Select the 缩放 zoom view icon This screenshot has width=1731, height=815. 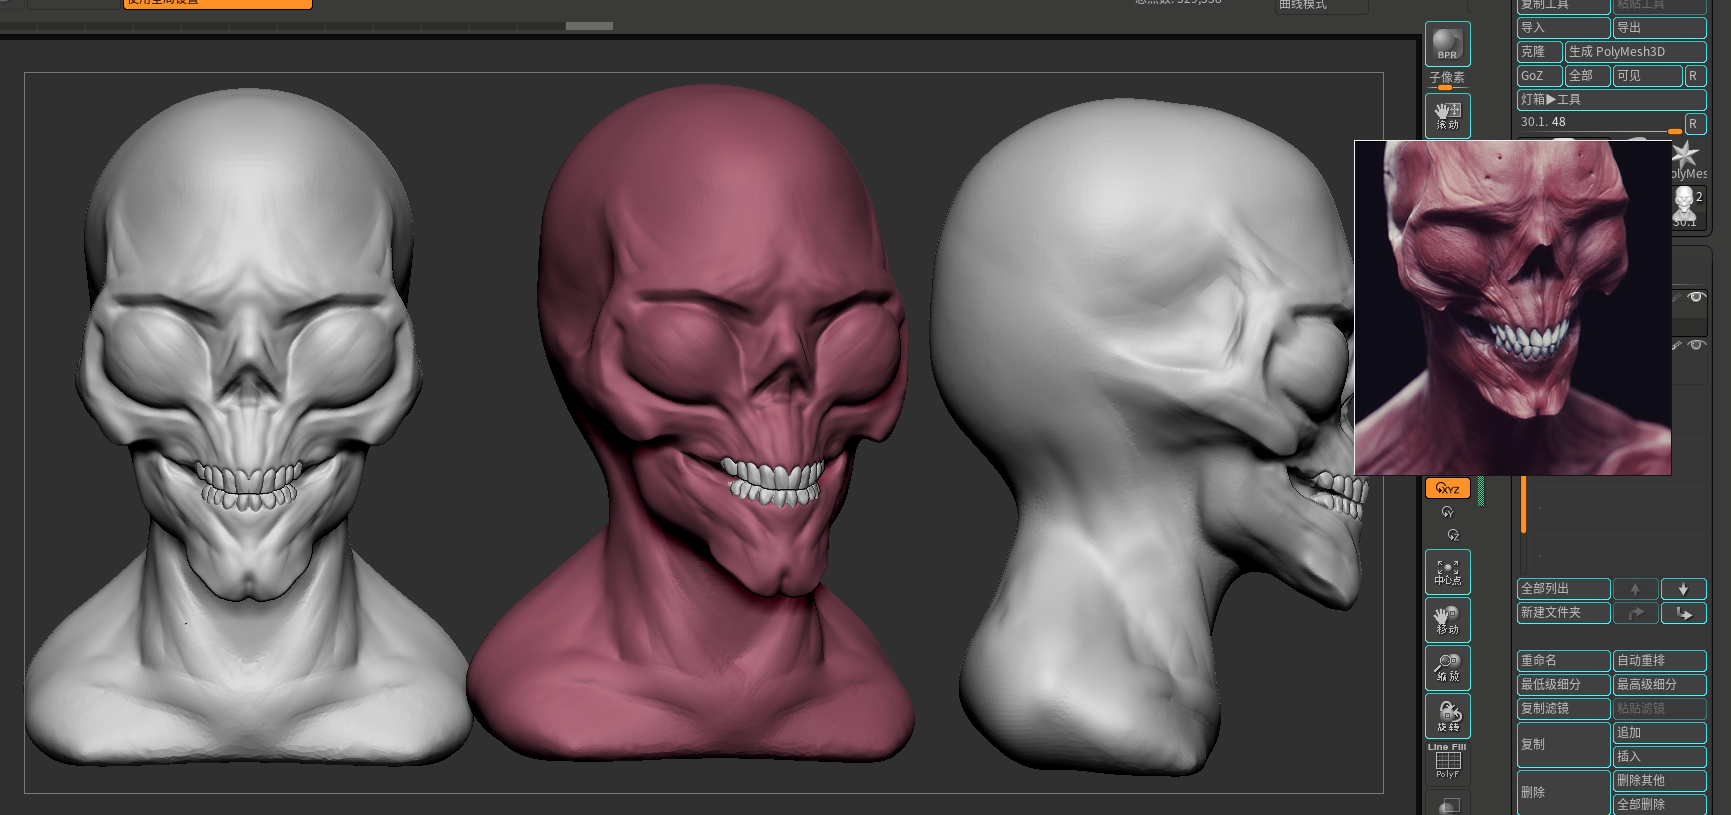point(1447,668)
